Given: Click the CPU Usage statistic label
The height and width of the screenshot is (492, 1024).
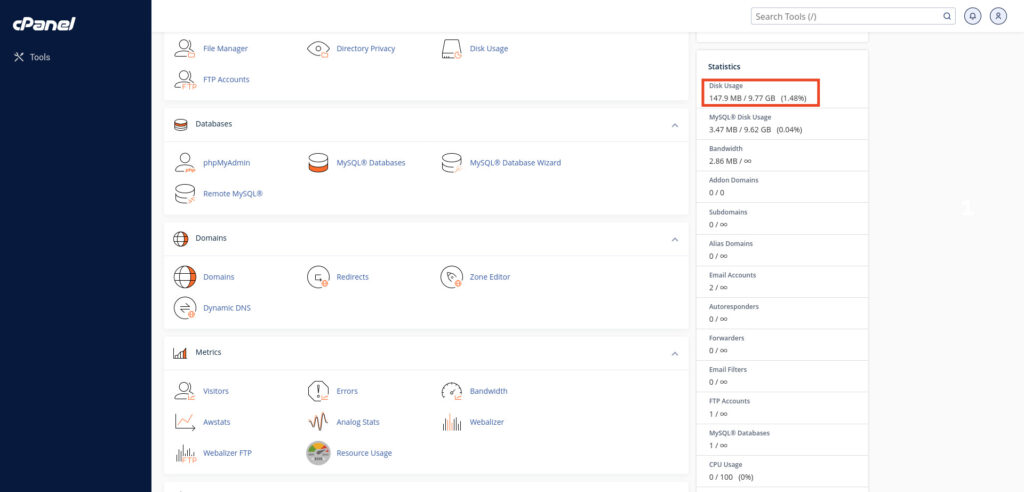Looking at the screenshot, I should (x=726, y=465).
